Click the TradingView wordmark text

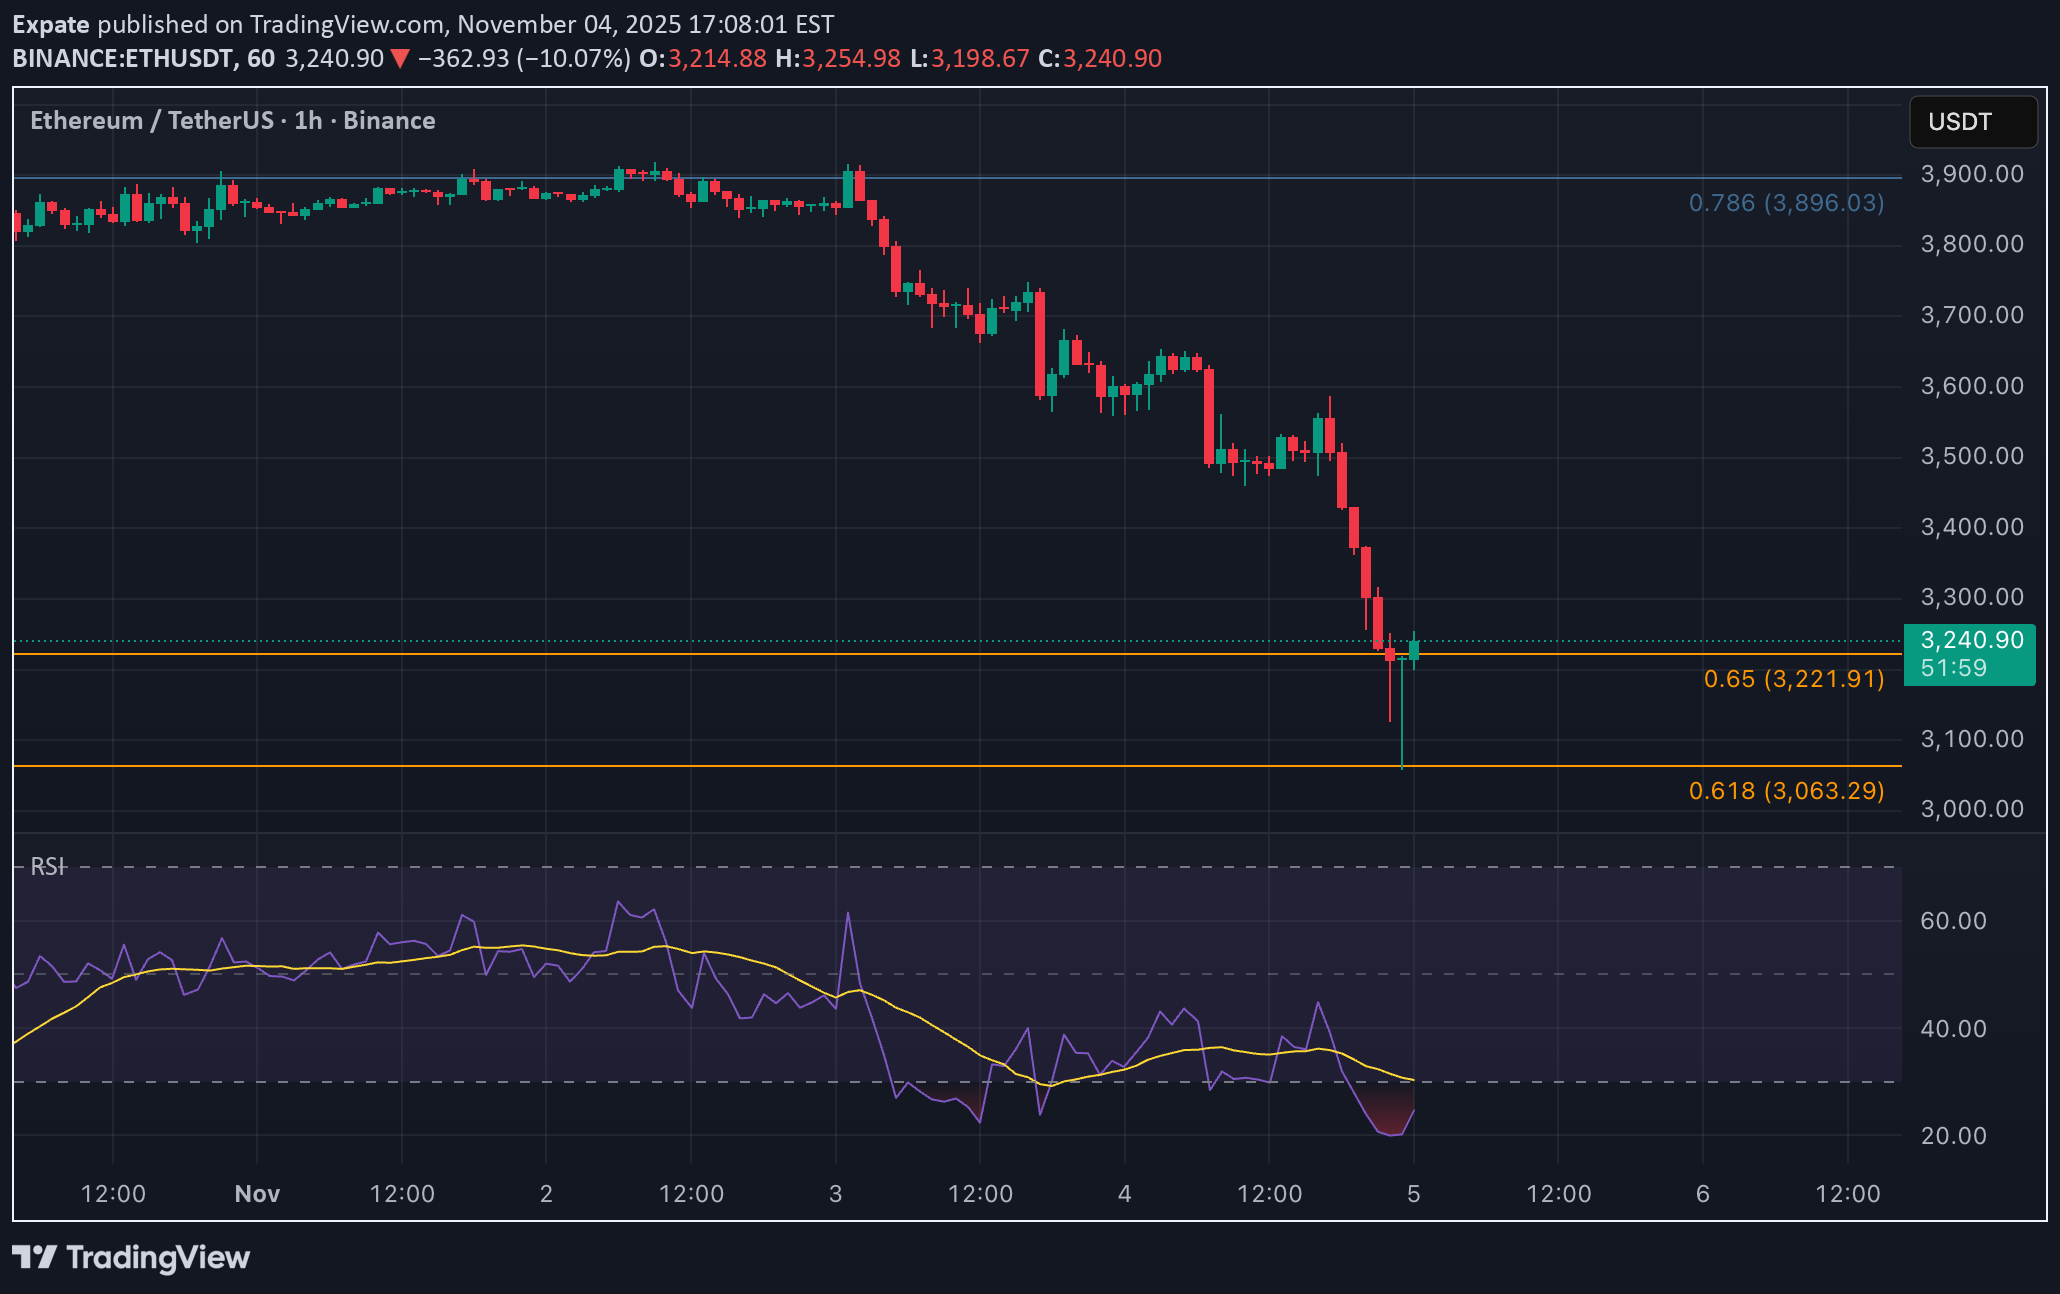tap(158, 1257)
